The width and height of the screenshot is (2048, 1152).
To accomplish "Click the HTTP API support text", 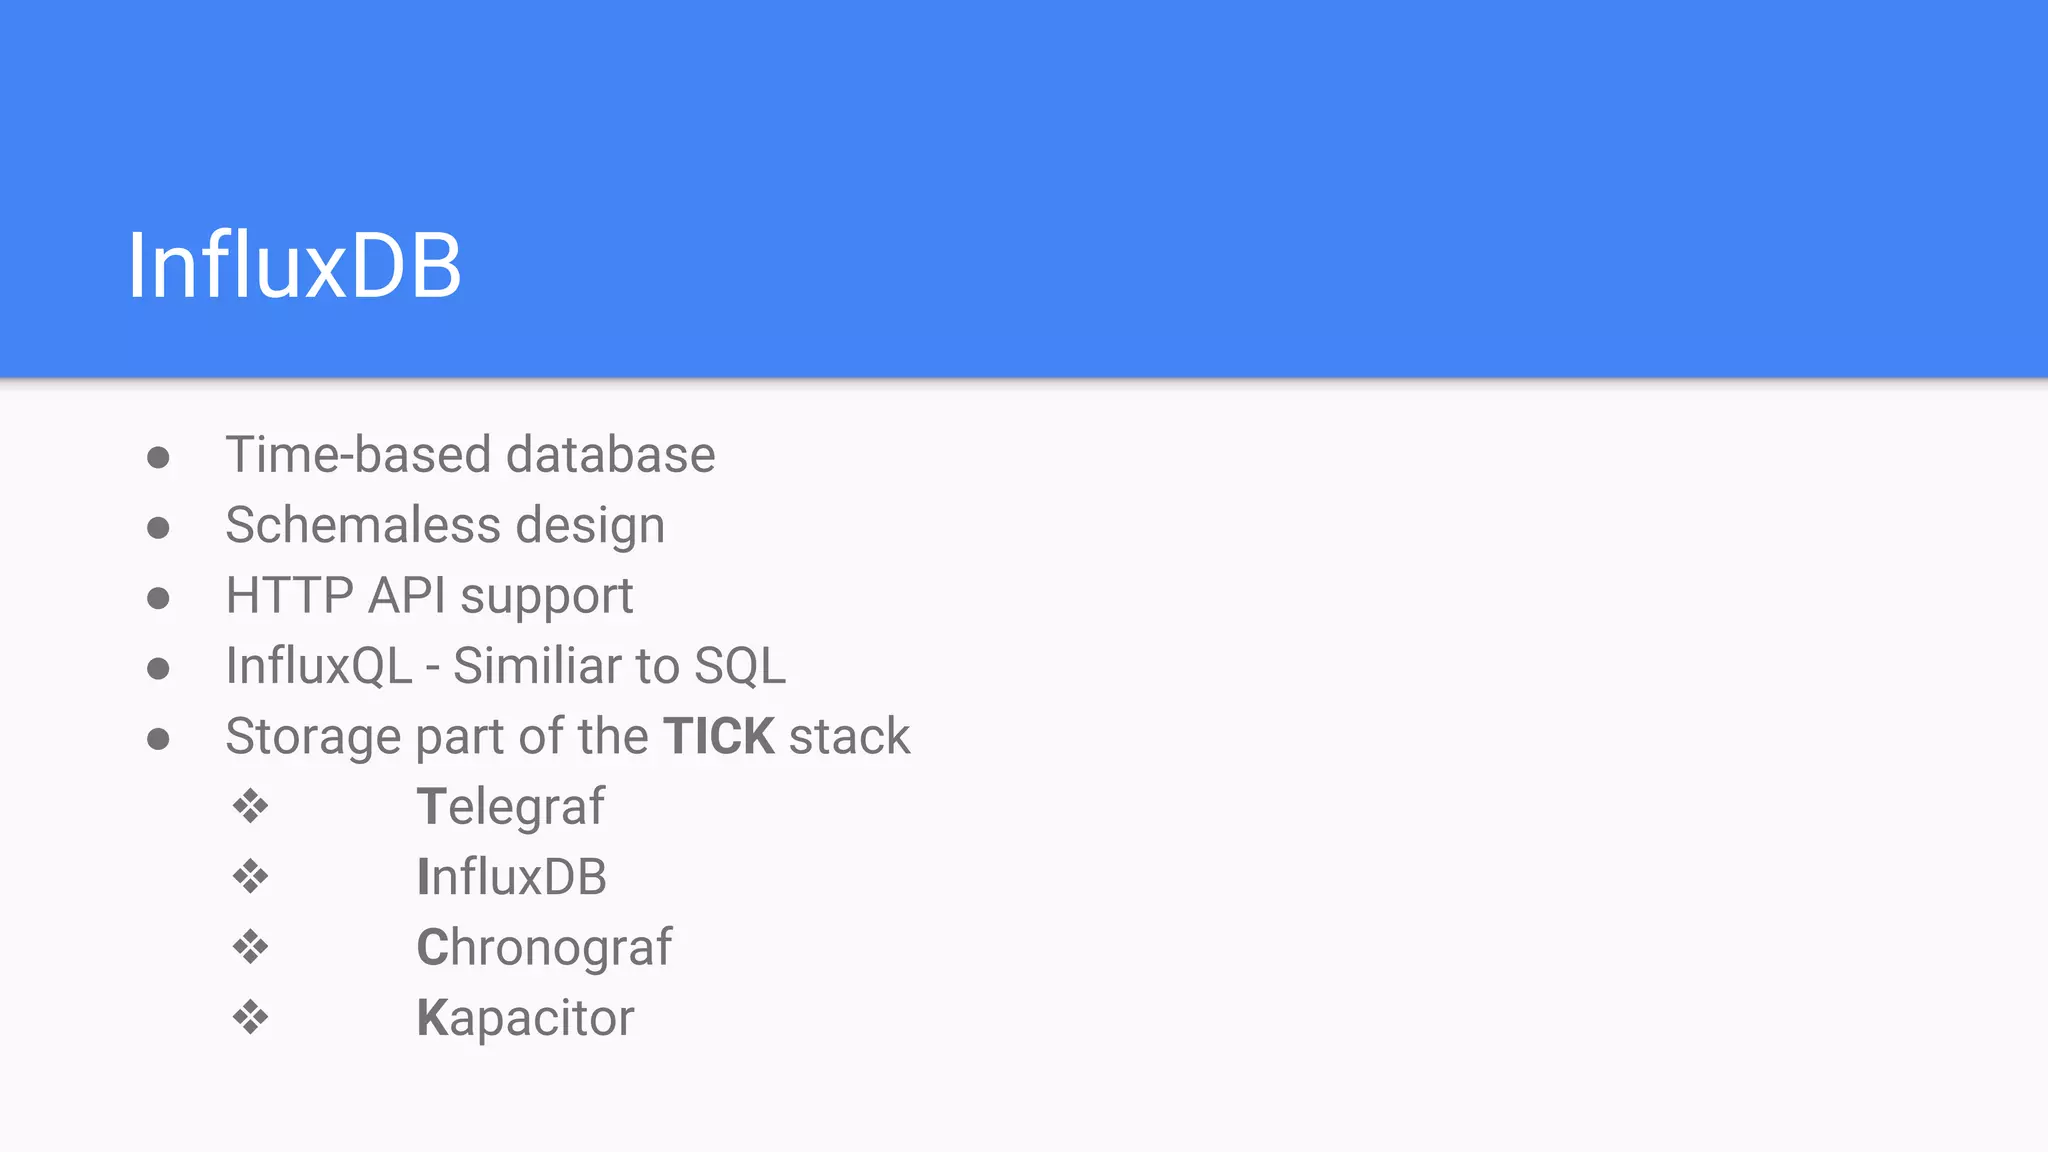I will pos(429,596).
